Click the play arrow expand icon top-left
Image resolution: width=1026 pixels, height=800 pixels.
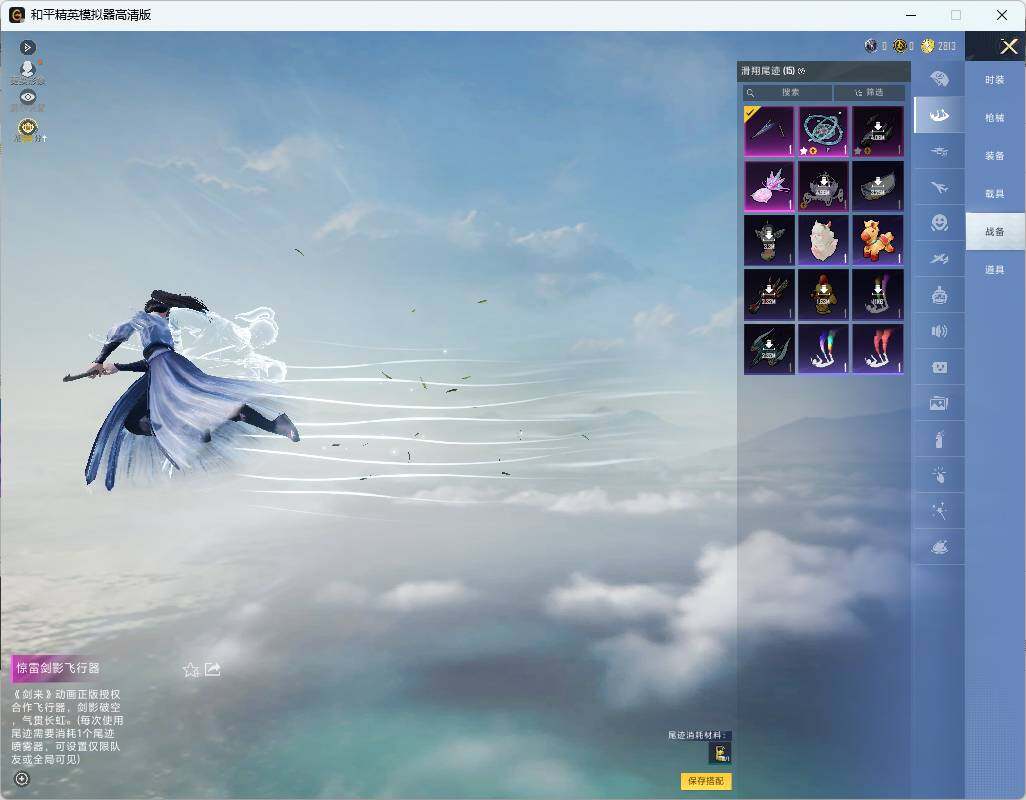27,47
